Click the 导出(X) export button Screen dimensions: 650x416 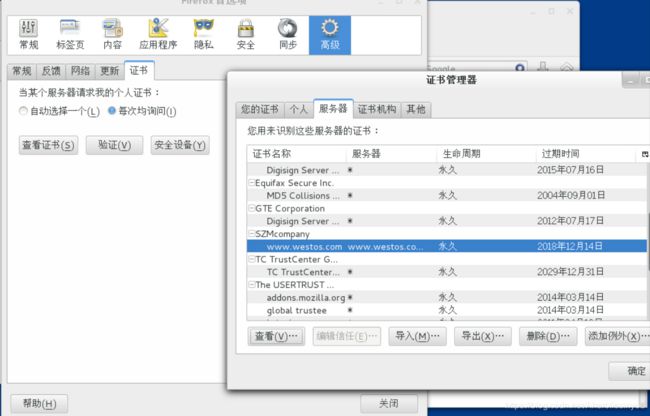(483, 336)
